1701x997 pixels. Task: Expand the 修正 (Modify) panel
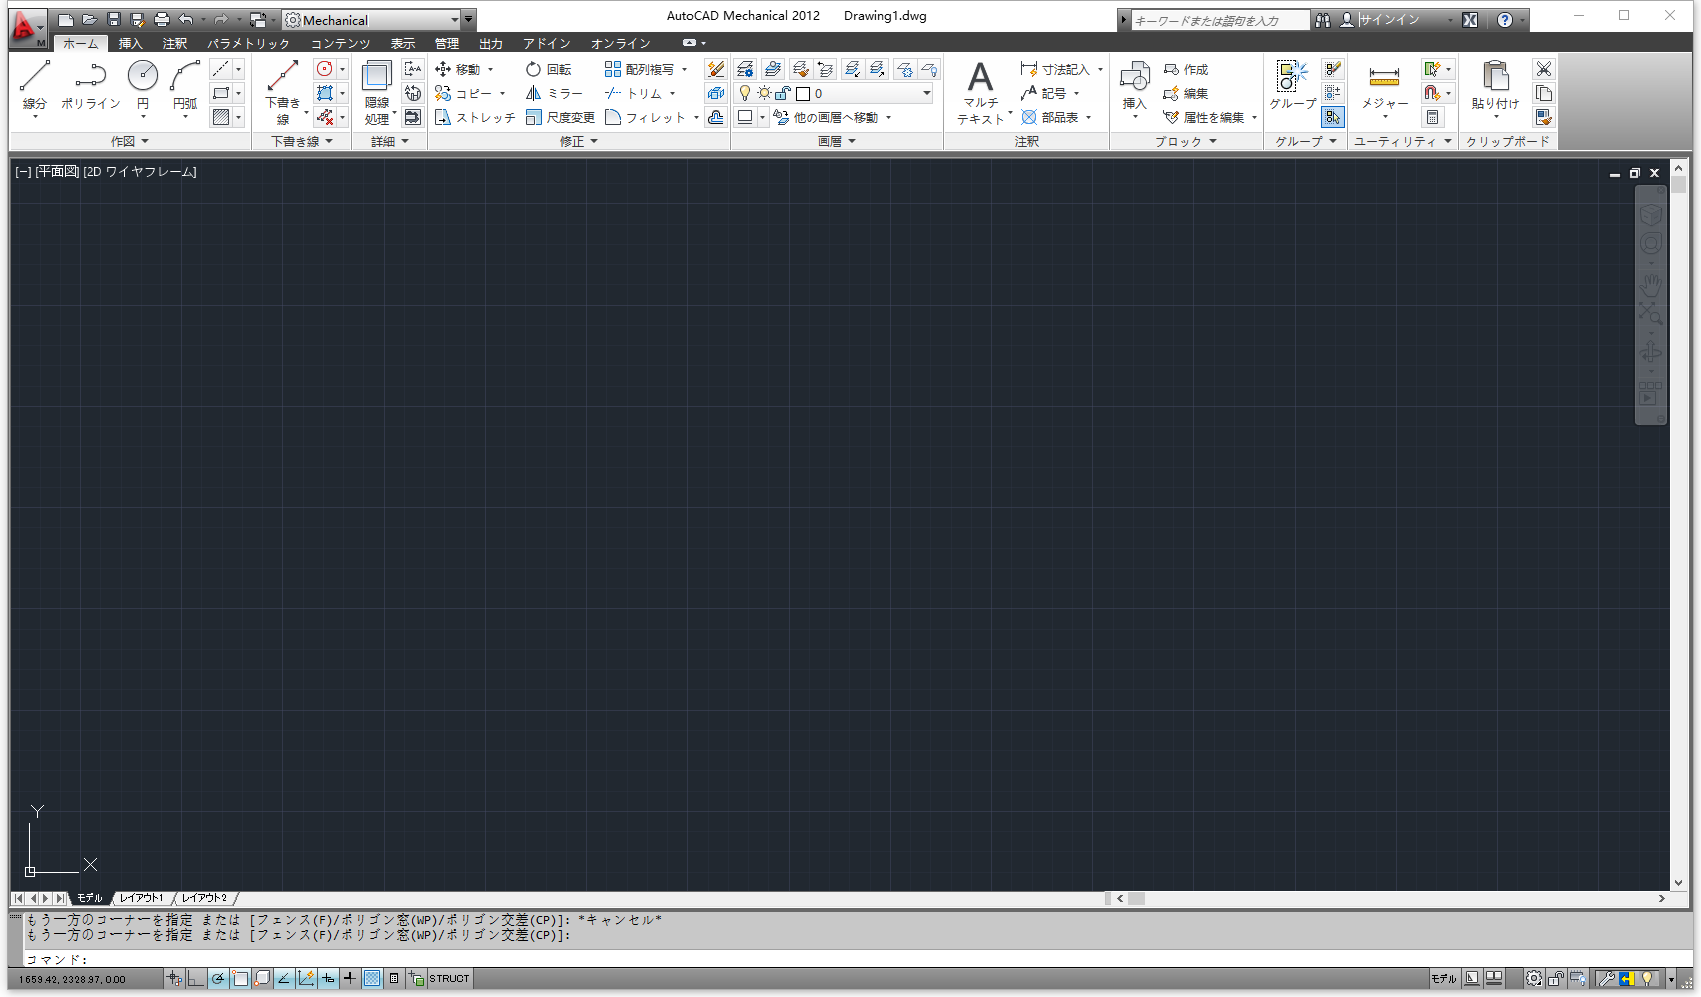point(579,141)
